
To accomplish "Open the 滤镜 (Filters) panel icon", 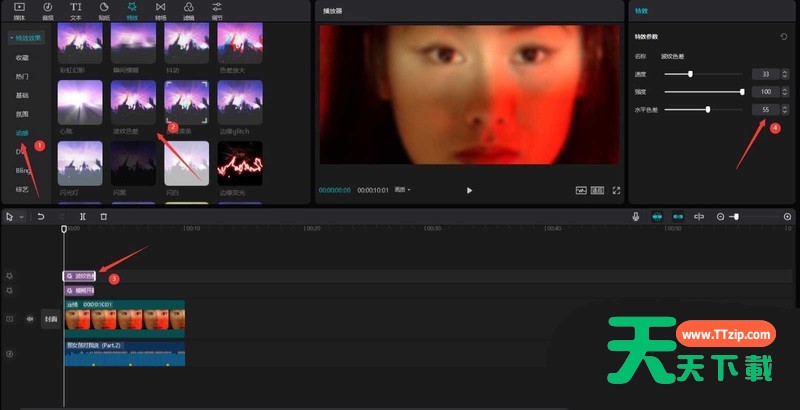I will (189, 9).
